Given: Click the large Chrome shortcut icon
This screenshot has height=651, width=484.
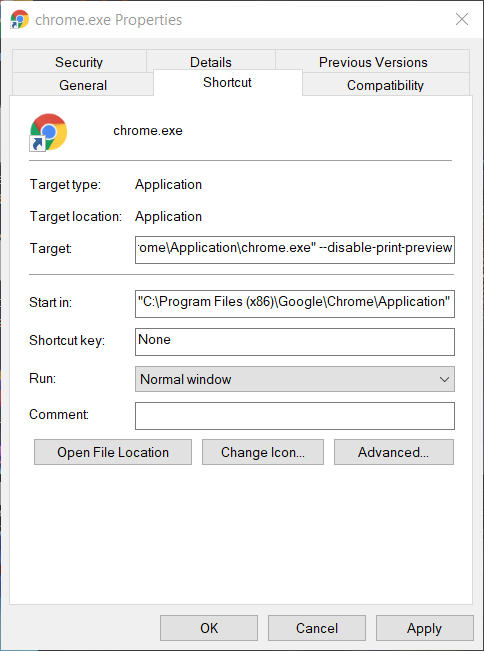Looking at the screenshot, I should click(48, 132).
